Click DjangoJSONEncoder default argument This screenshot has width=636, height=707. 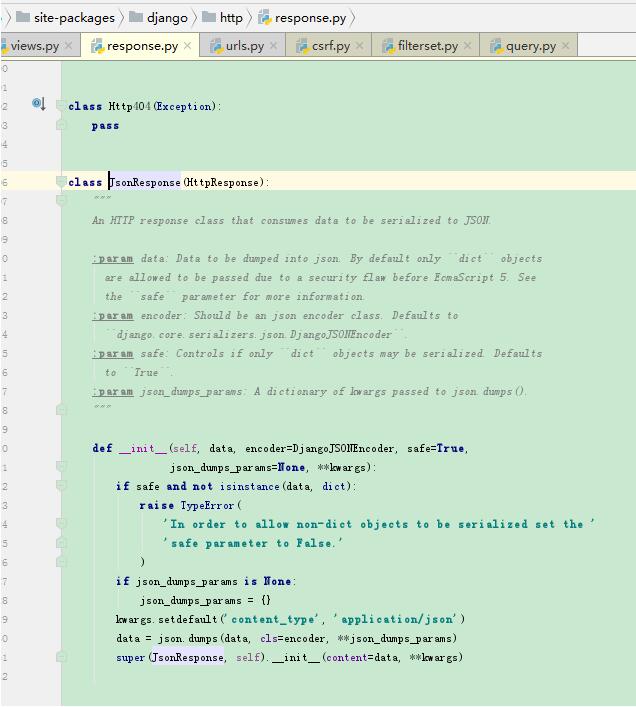tap(343, 449)
